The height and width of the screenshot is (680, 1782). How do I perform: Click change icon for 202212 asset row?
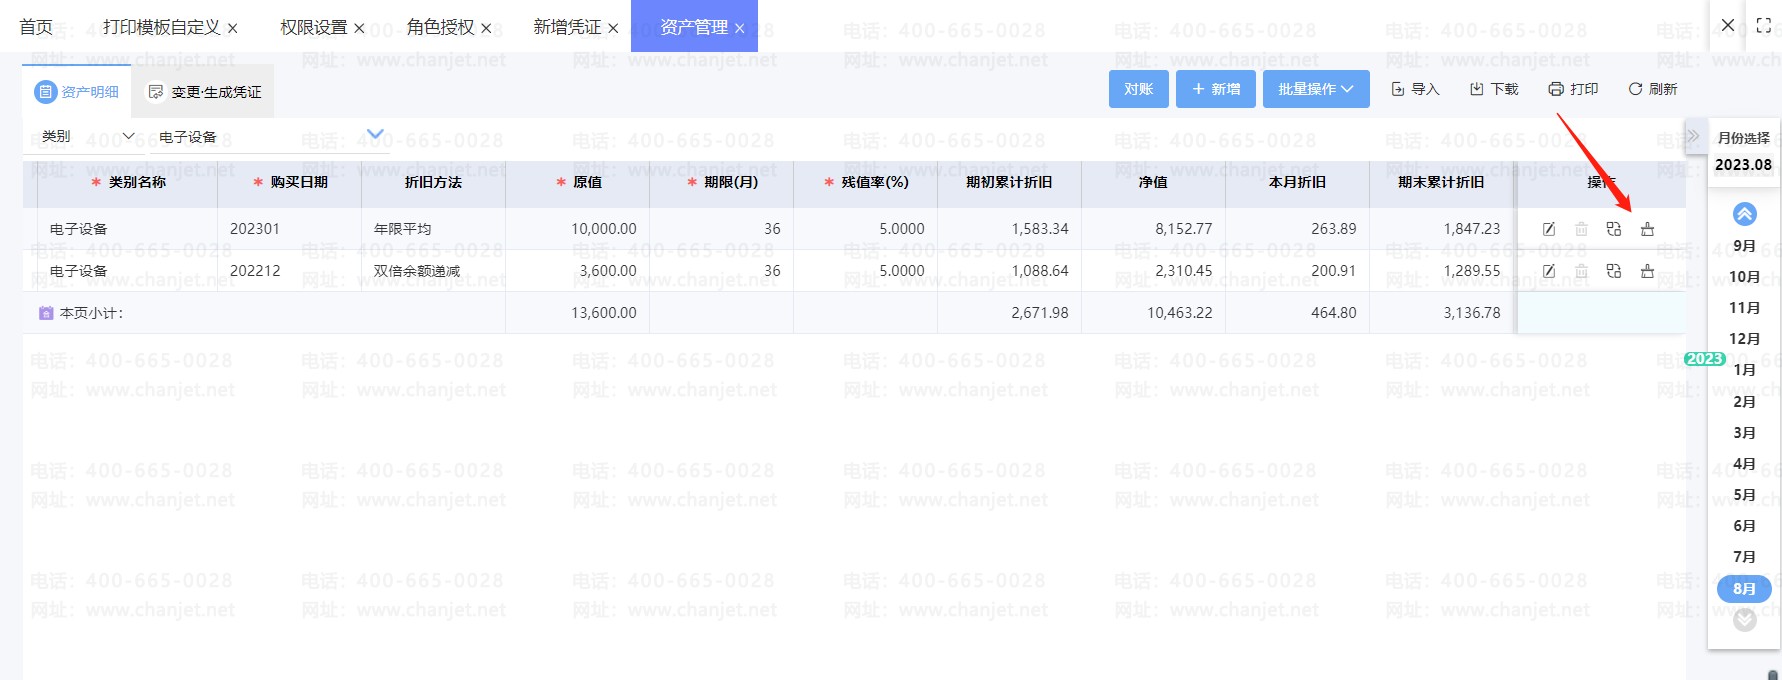[1614, 271]
